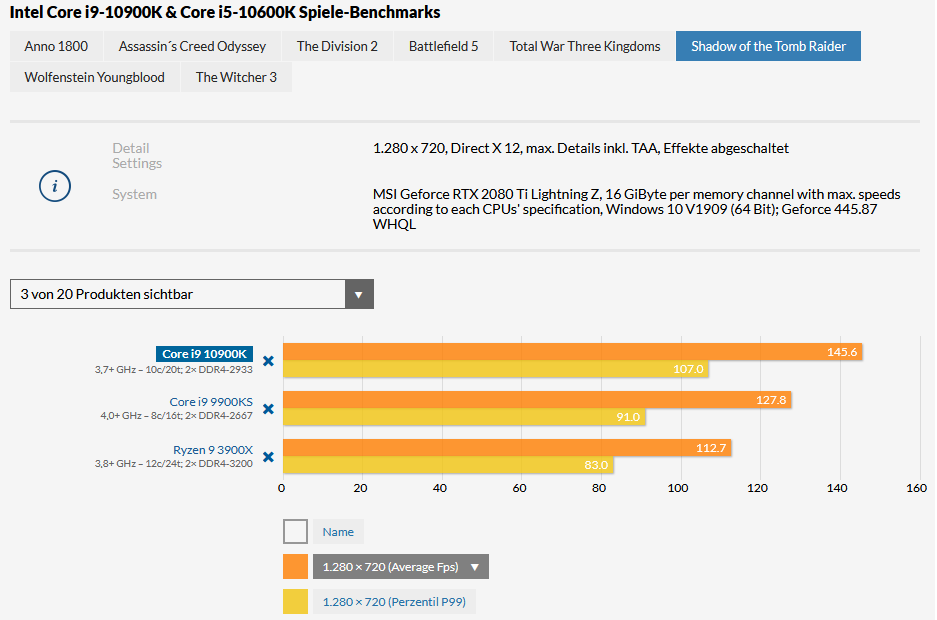Click the 127.8 orange bar for 9900KS
This screenshot has height=620, width=937.
tap(537, 400)
